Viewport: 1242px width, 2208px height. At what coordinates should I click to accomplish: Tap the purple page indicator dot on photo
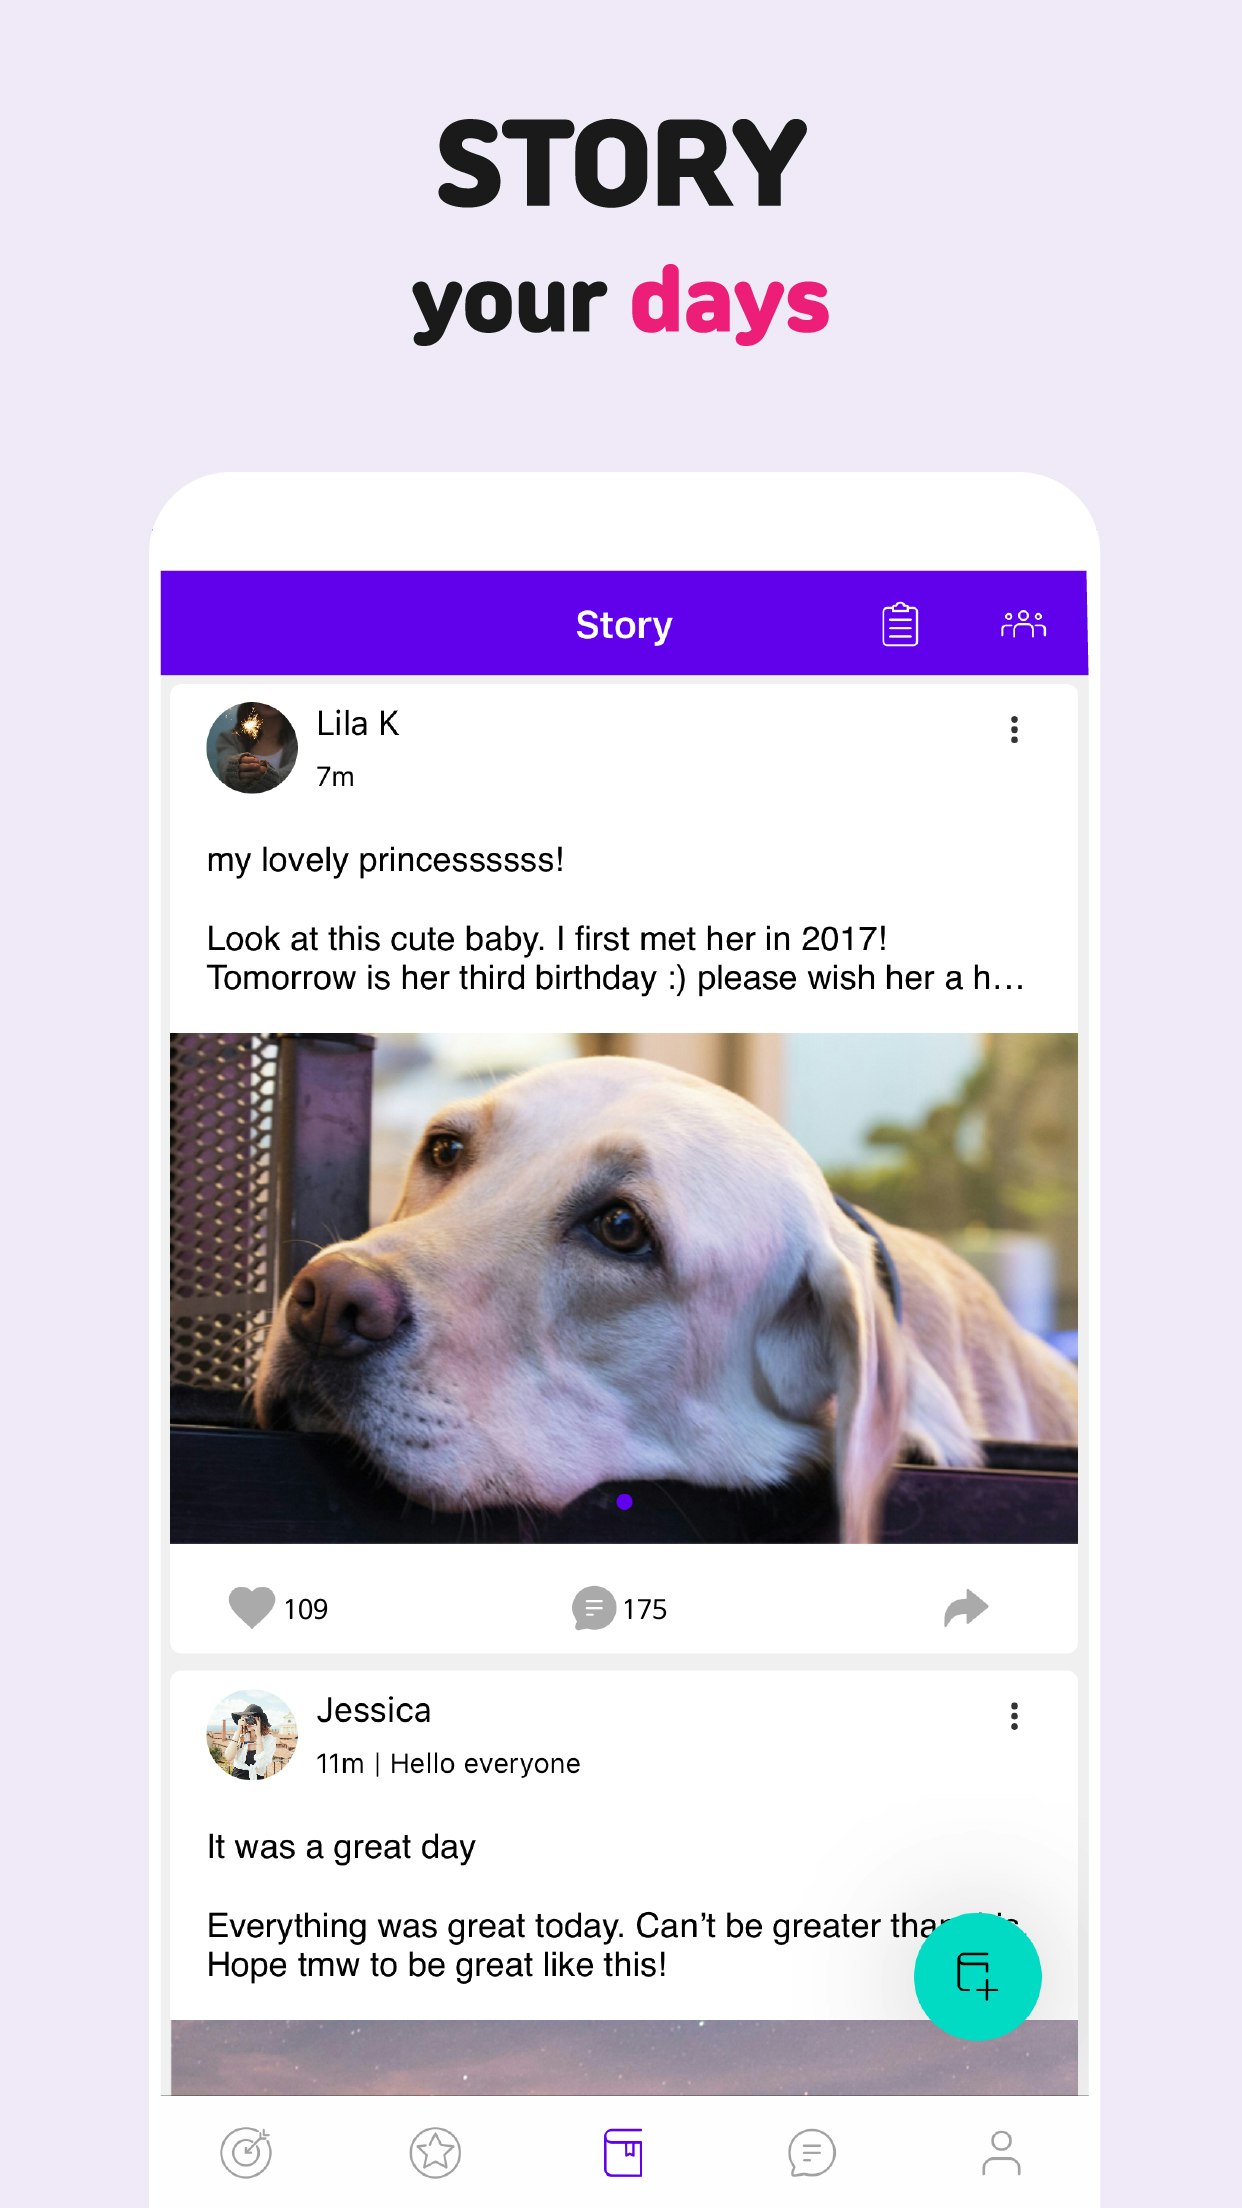click(625, 1501)
